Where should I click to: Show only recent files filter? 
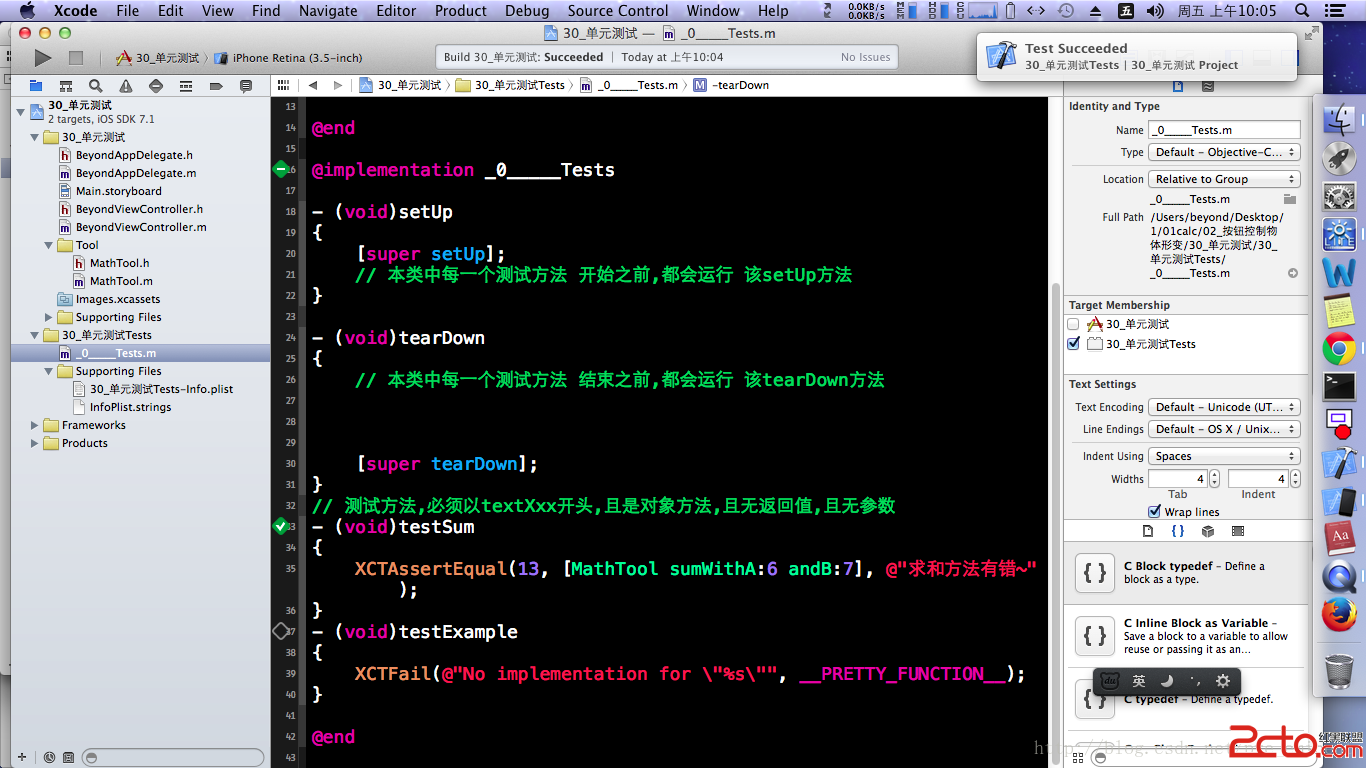[48, 757]
